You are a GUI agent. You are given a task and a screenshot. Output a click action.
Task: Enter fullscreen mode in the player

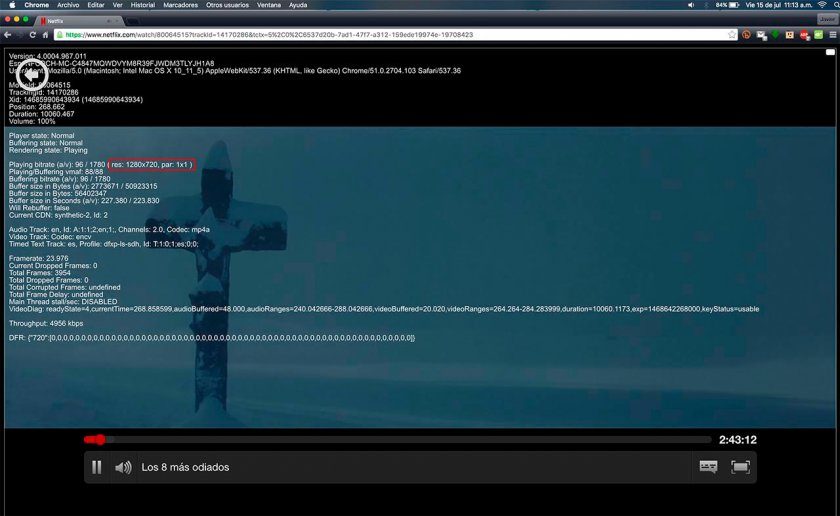tap(740, 467)
